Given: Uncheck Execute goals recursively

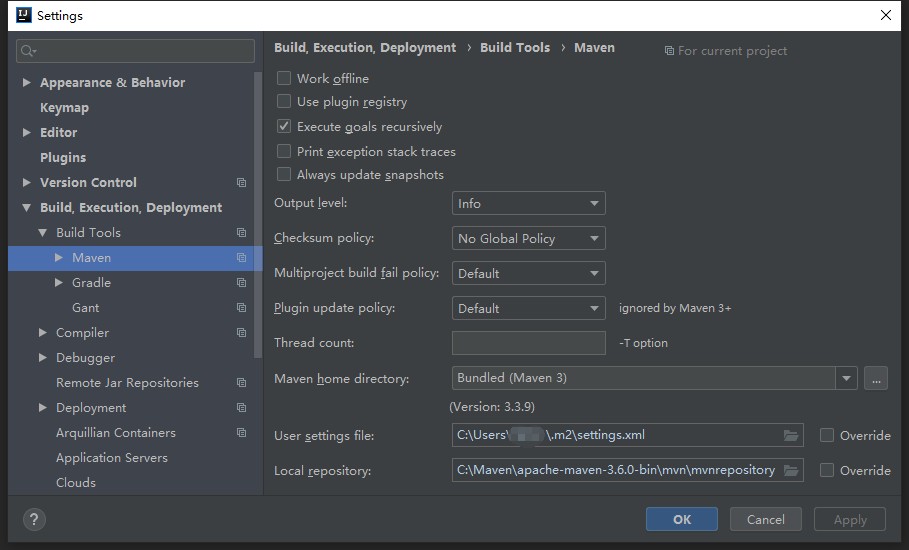Looking at the screenshot, I should [x=284, y=126].
